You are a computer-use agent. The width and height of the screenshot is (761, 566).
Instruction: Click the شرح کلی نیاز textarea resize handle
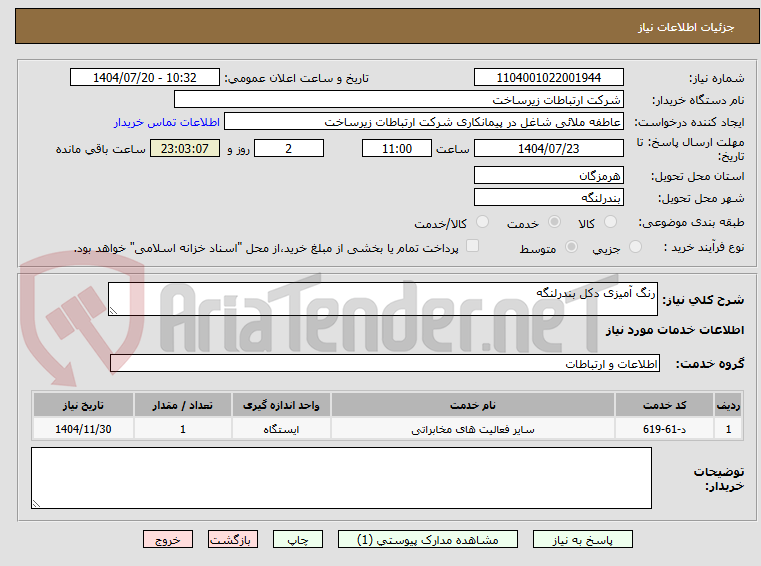[x=113, y=311]
